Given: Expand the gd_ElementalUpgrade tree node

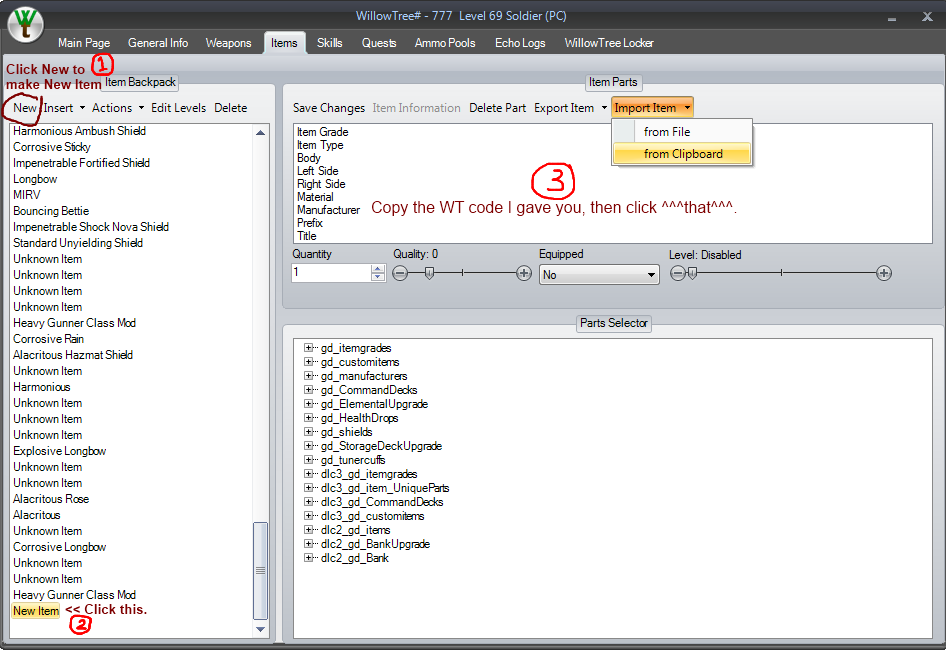Looking at the screenshot, I should point(309,404).
